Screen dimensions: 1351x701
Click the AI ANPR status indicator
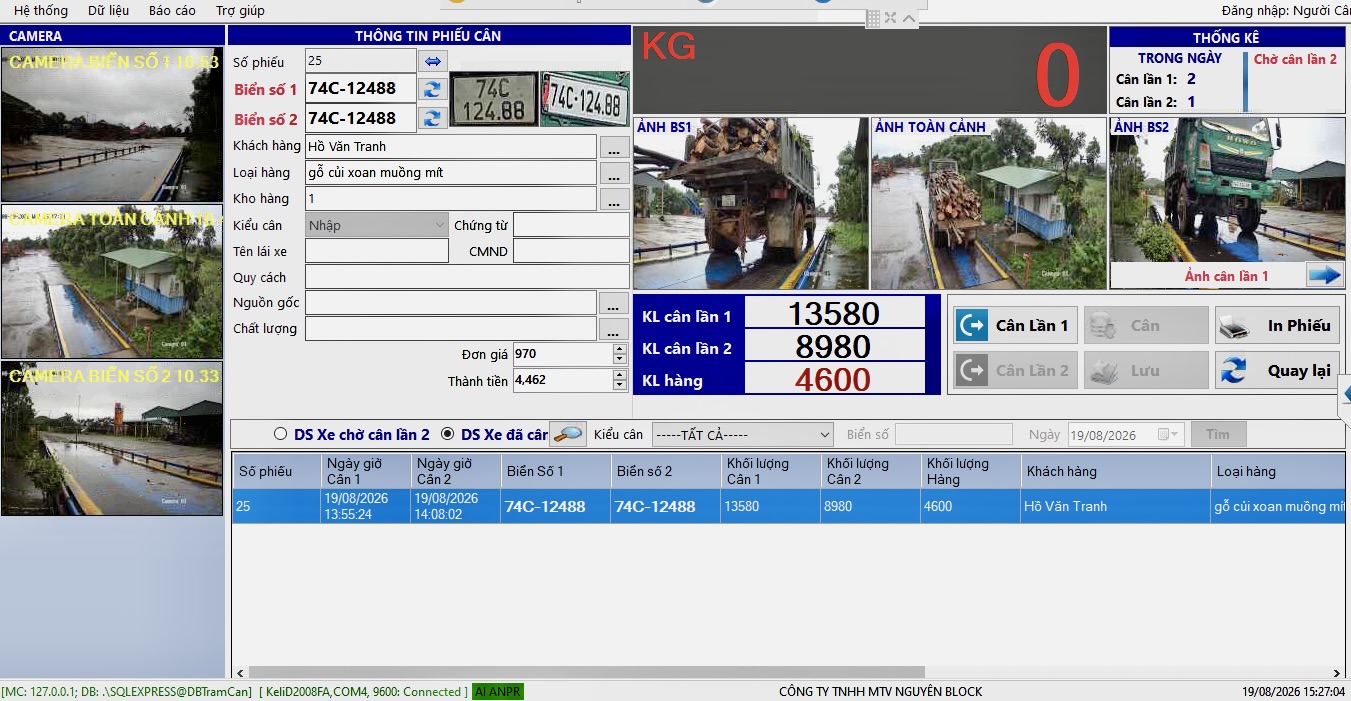click(x=498, y=691)
